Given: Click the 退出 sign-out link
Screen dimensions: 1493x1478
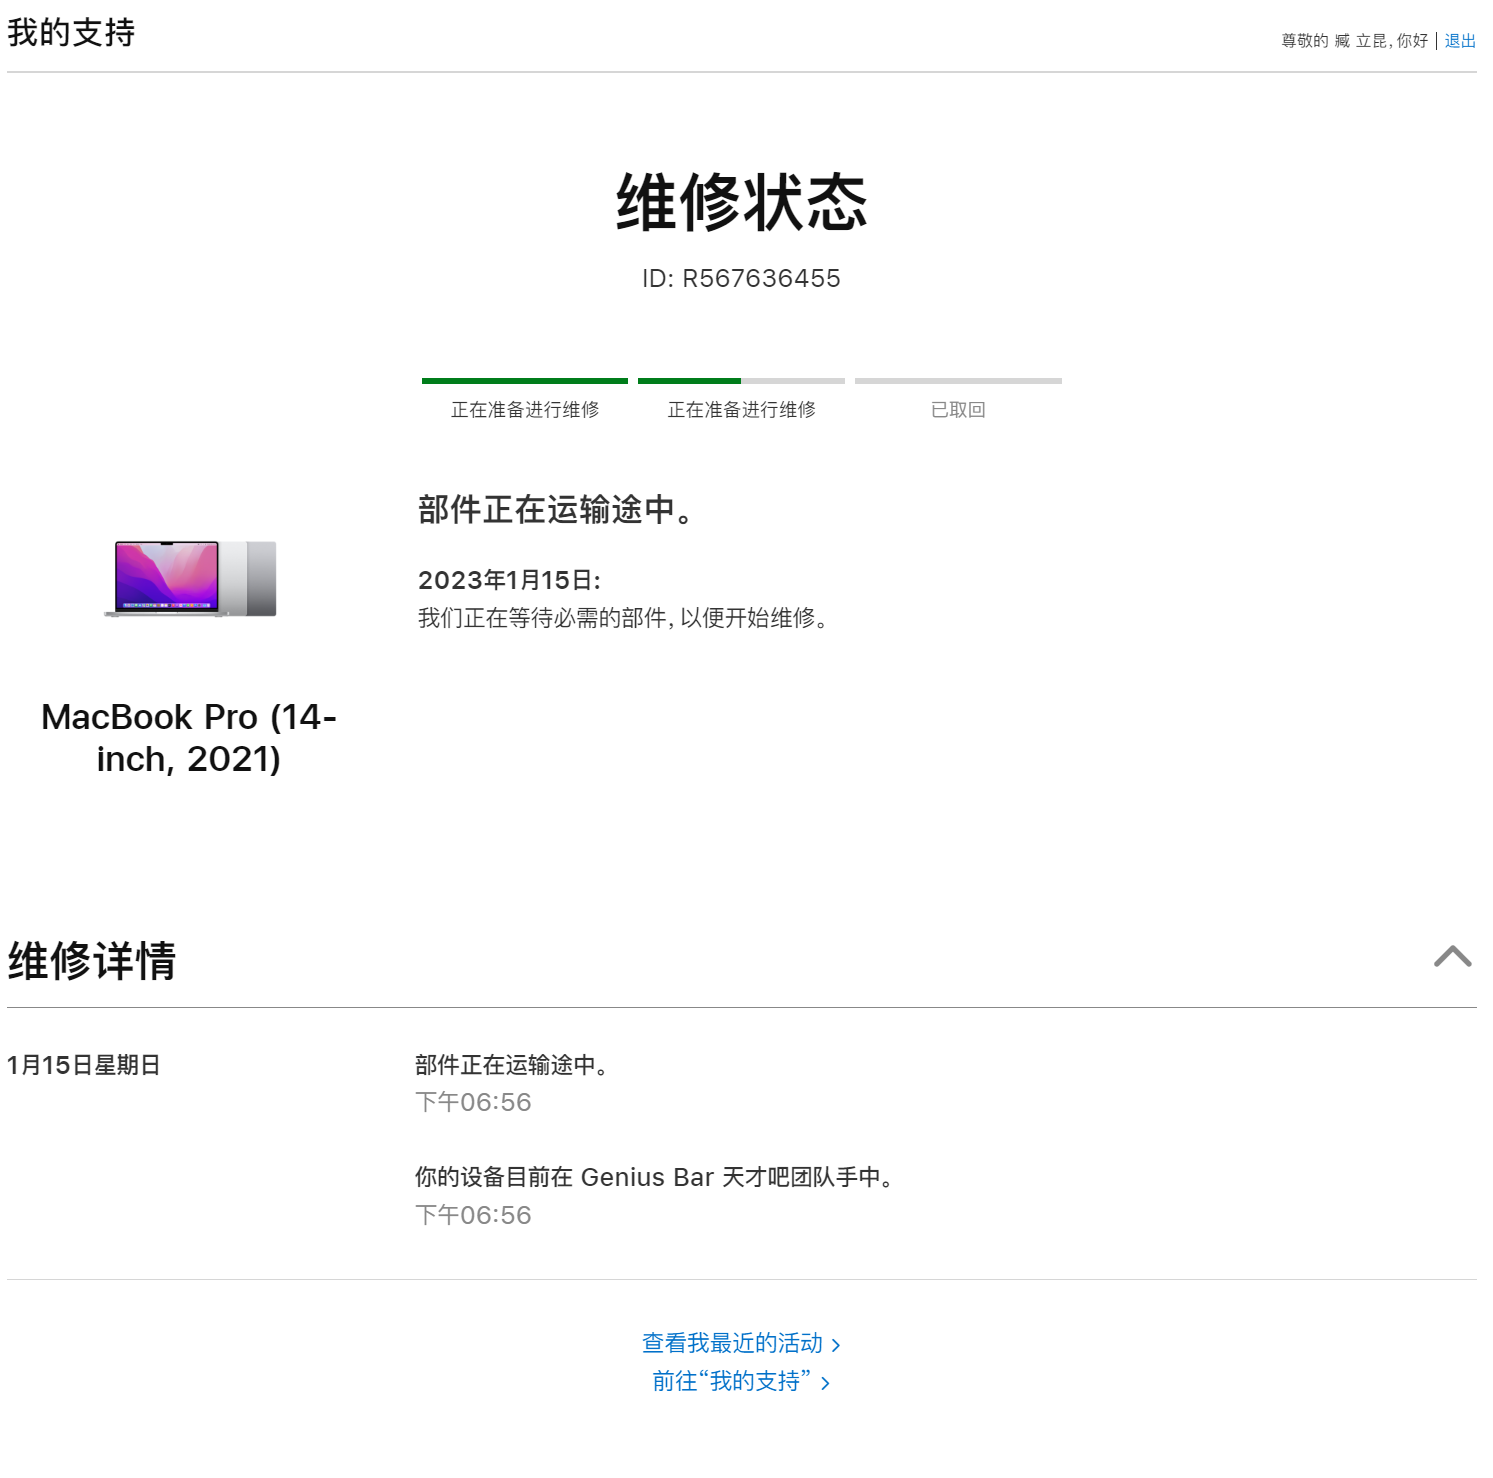Looking at the screenshot, I should [x=1460, y=41].
